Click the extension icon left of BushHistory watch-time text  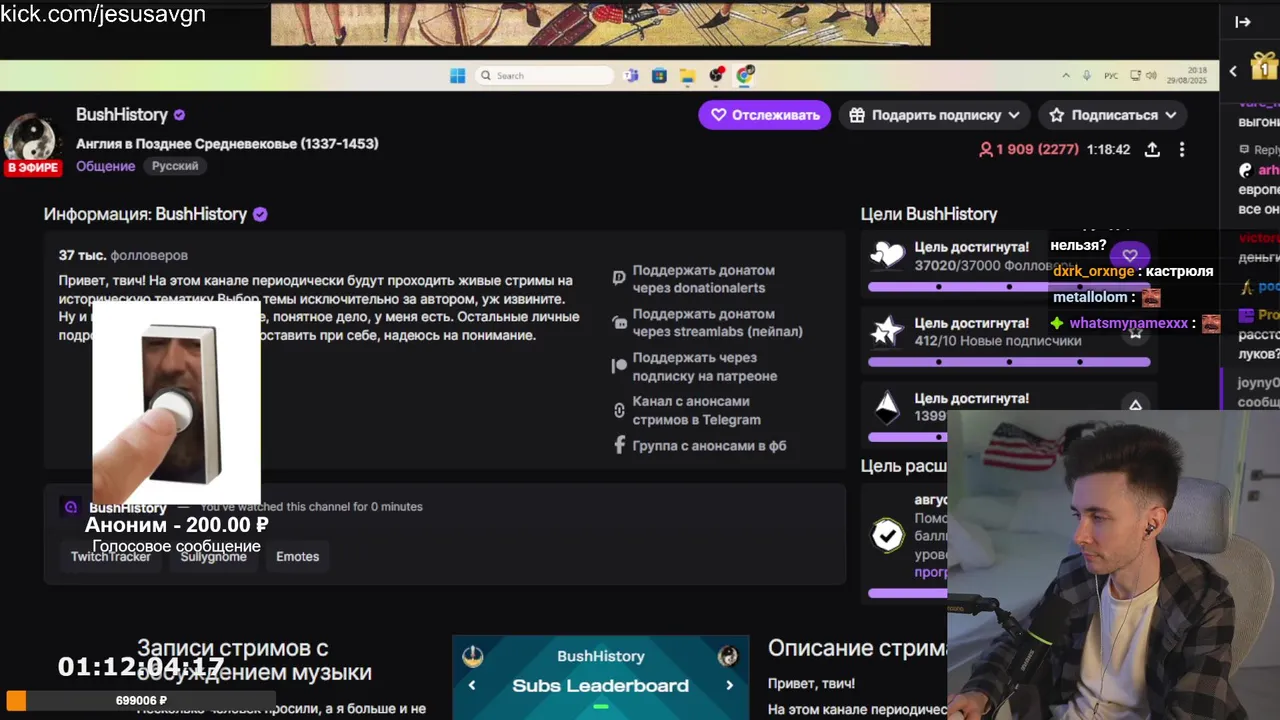click(x=70, y=507)
